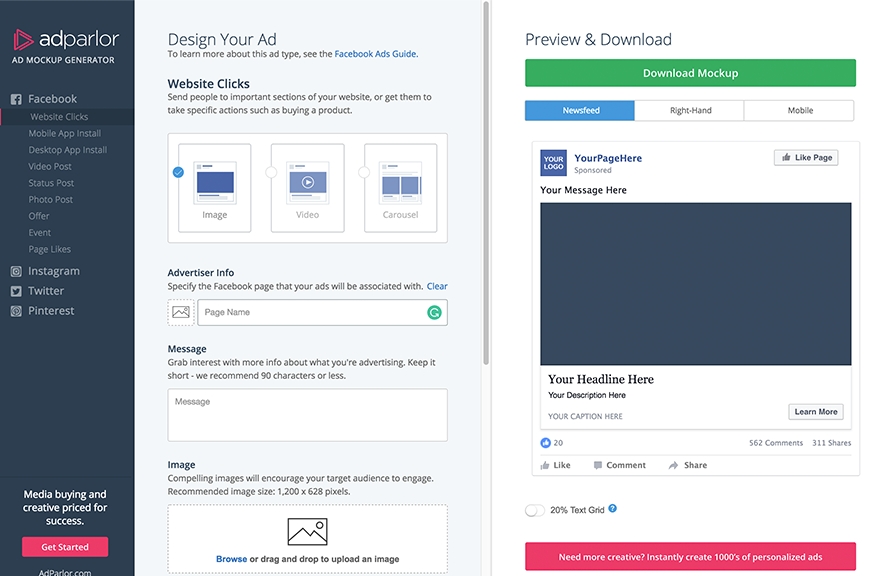Click the Grammarly icon in Page Name field
The height and width of the screenshot is (576, 883).
tap(434, 312)
